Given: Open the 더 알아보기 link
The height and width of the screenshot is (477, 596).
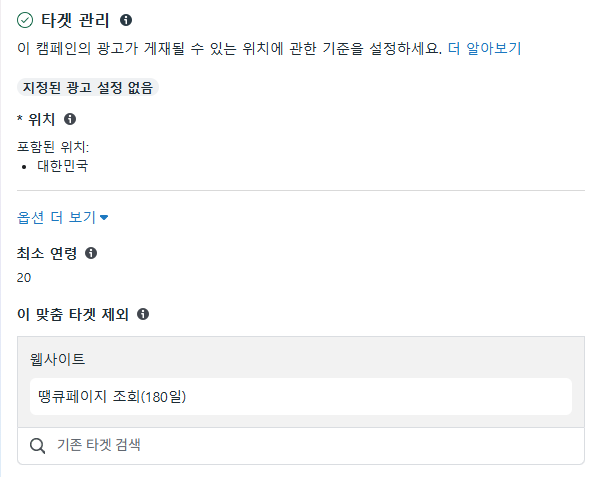Looking at the screenshot, I should (x=484, y=49).
